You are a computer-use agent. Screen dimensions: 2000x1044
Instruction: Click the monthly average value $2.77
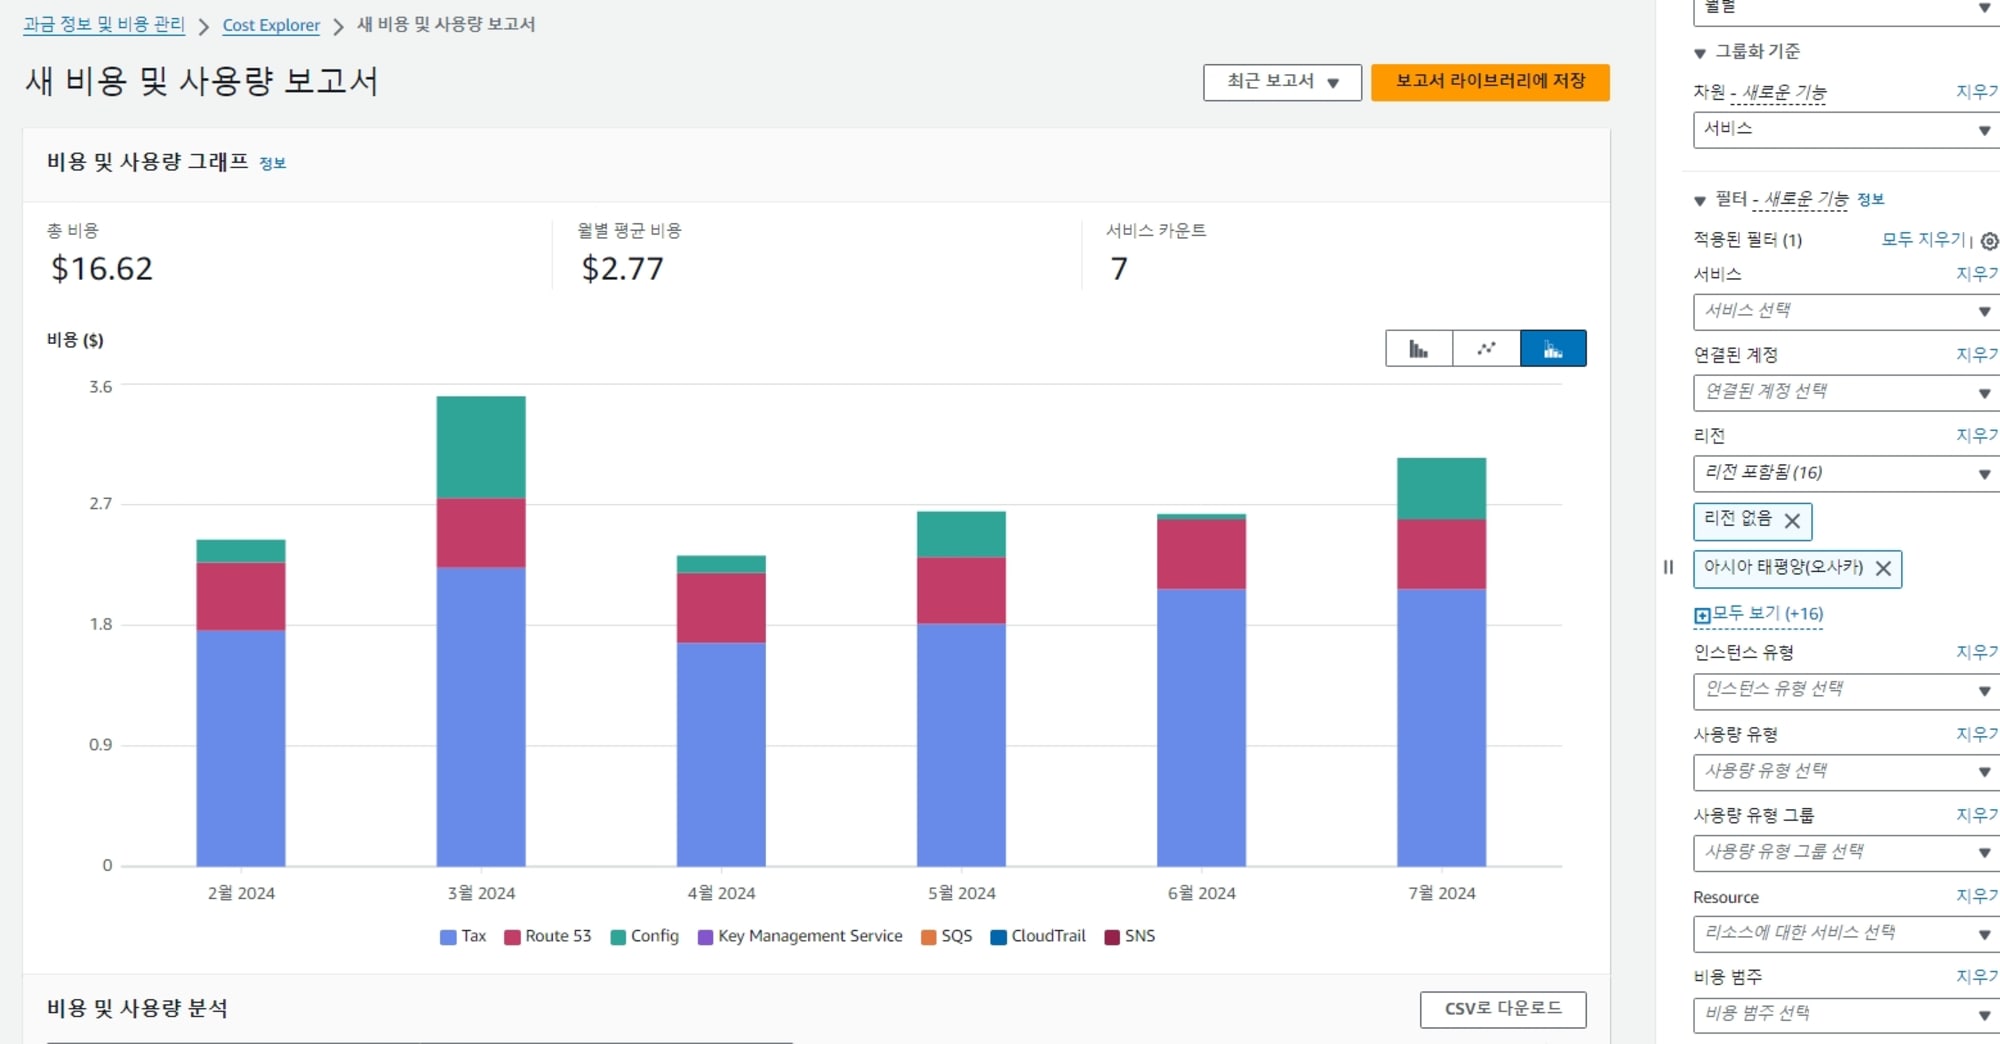pos(622,269)
